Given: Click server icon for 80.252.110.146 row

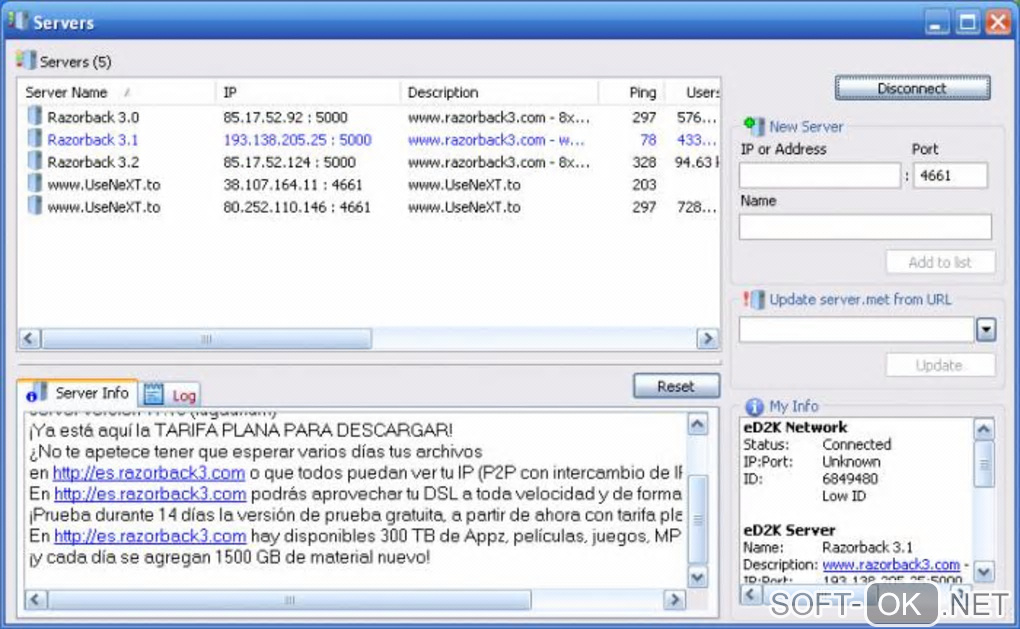Looking at the screenshot, I should (x=34, y=206).
